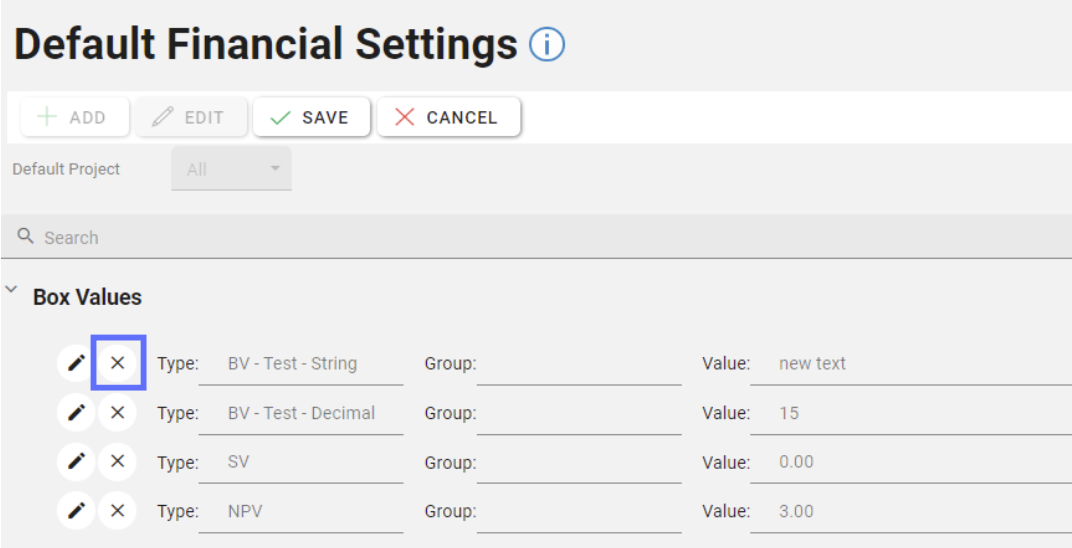Edit the SV box value row
Screen dimensions: 1072x548
coord(75,462)
